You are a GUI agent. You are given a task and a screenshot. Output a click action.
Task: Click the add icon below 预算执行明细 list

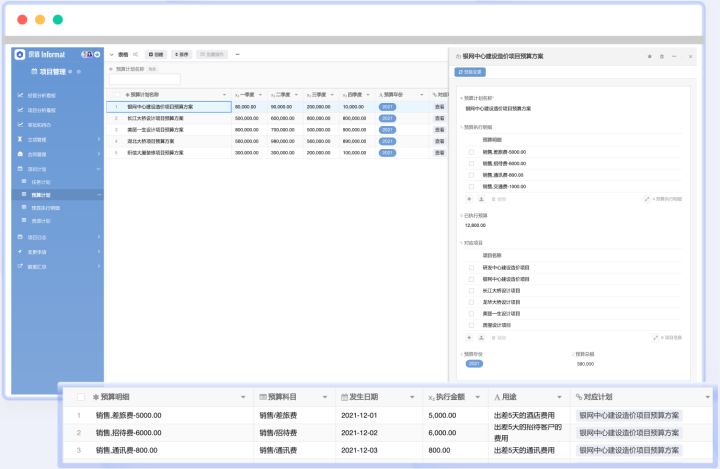coord(469,199)
